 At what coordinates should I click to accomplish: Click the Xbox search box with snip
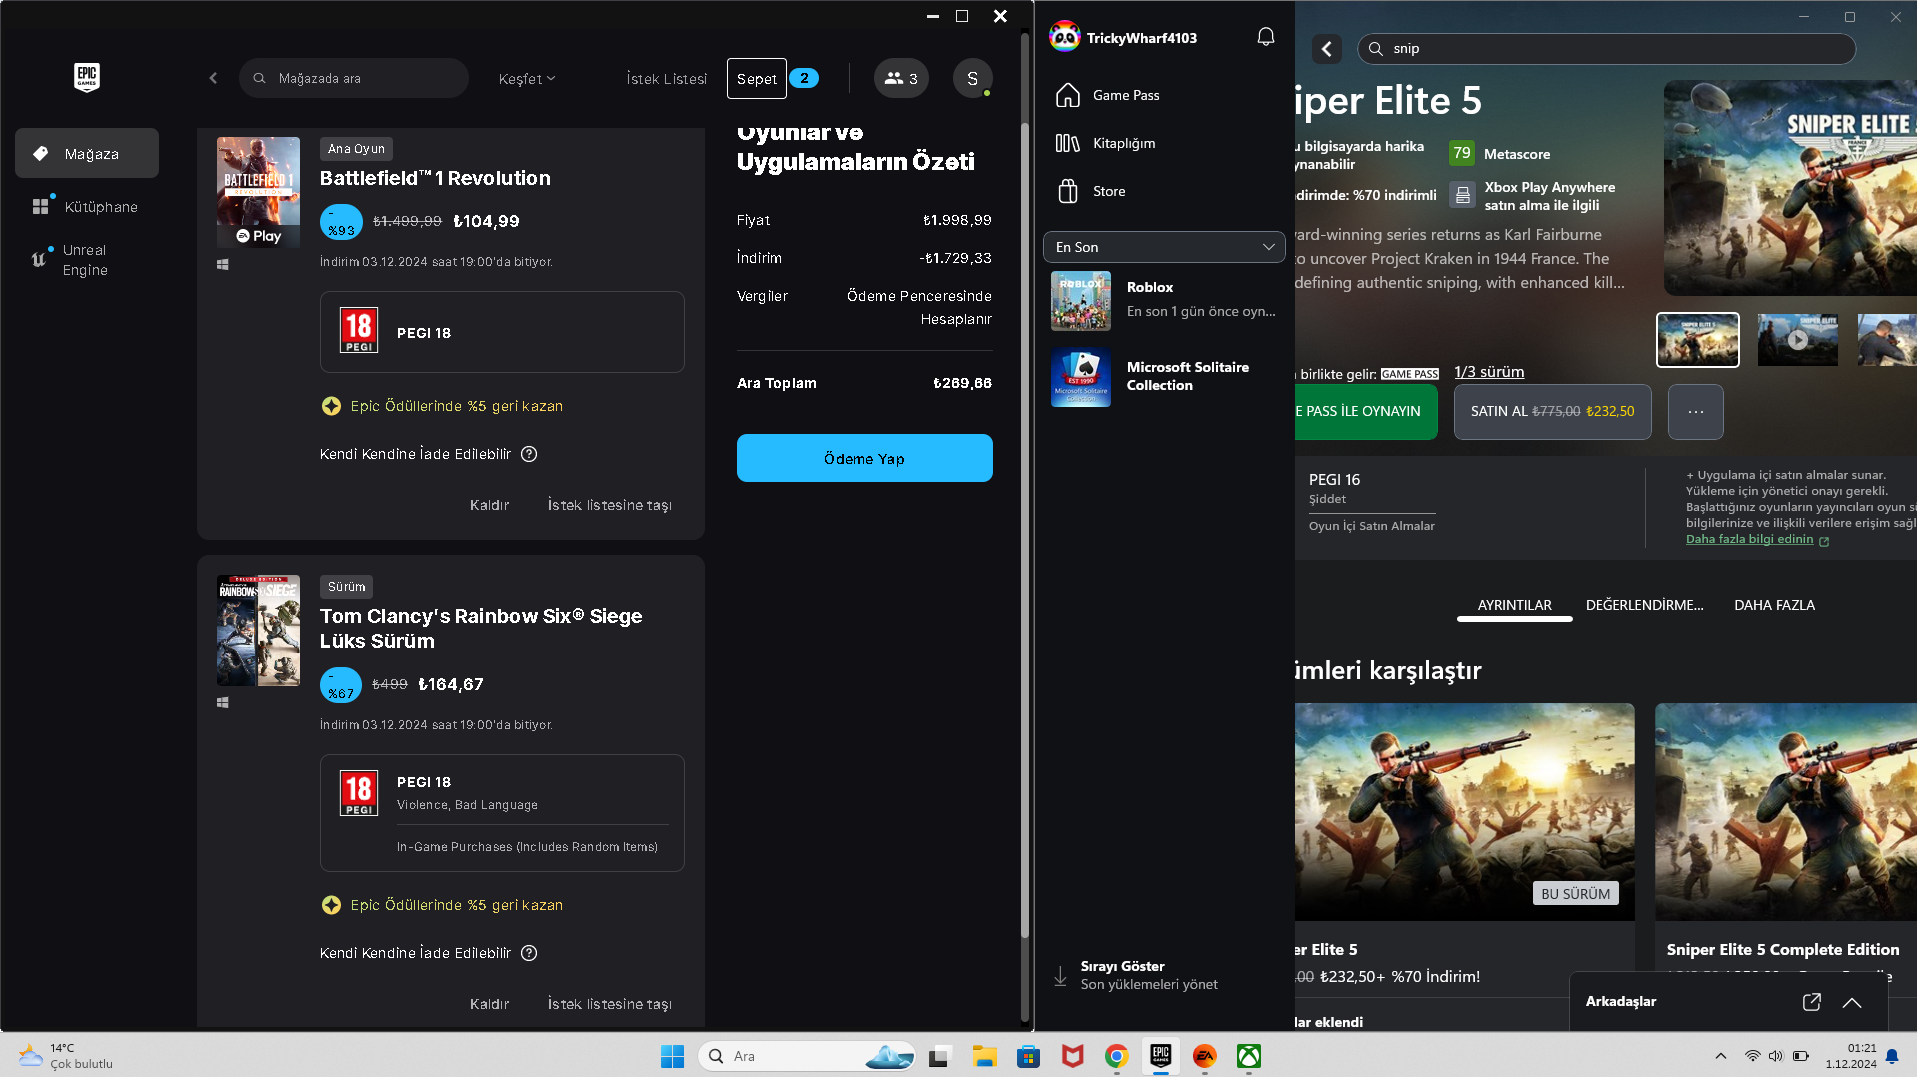[1606, 48]
